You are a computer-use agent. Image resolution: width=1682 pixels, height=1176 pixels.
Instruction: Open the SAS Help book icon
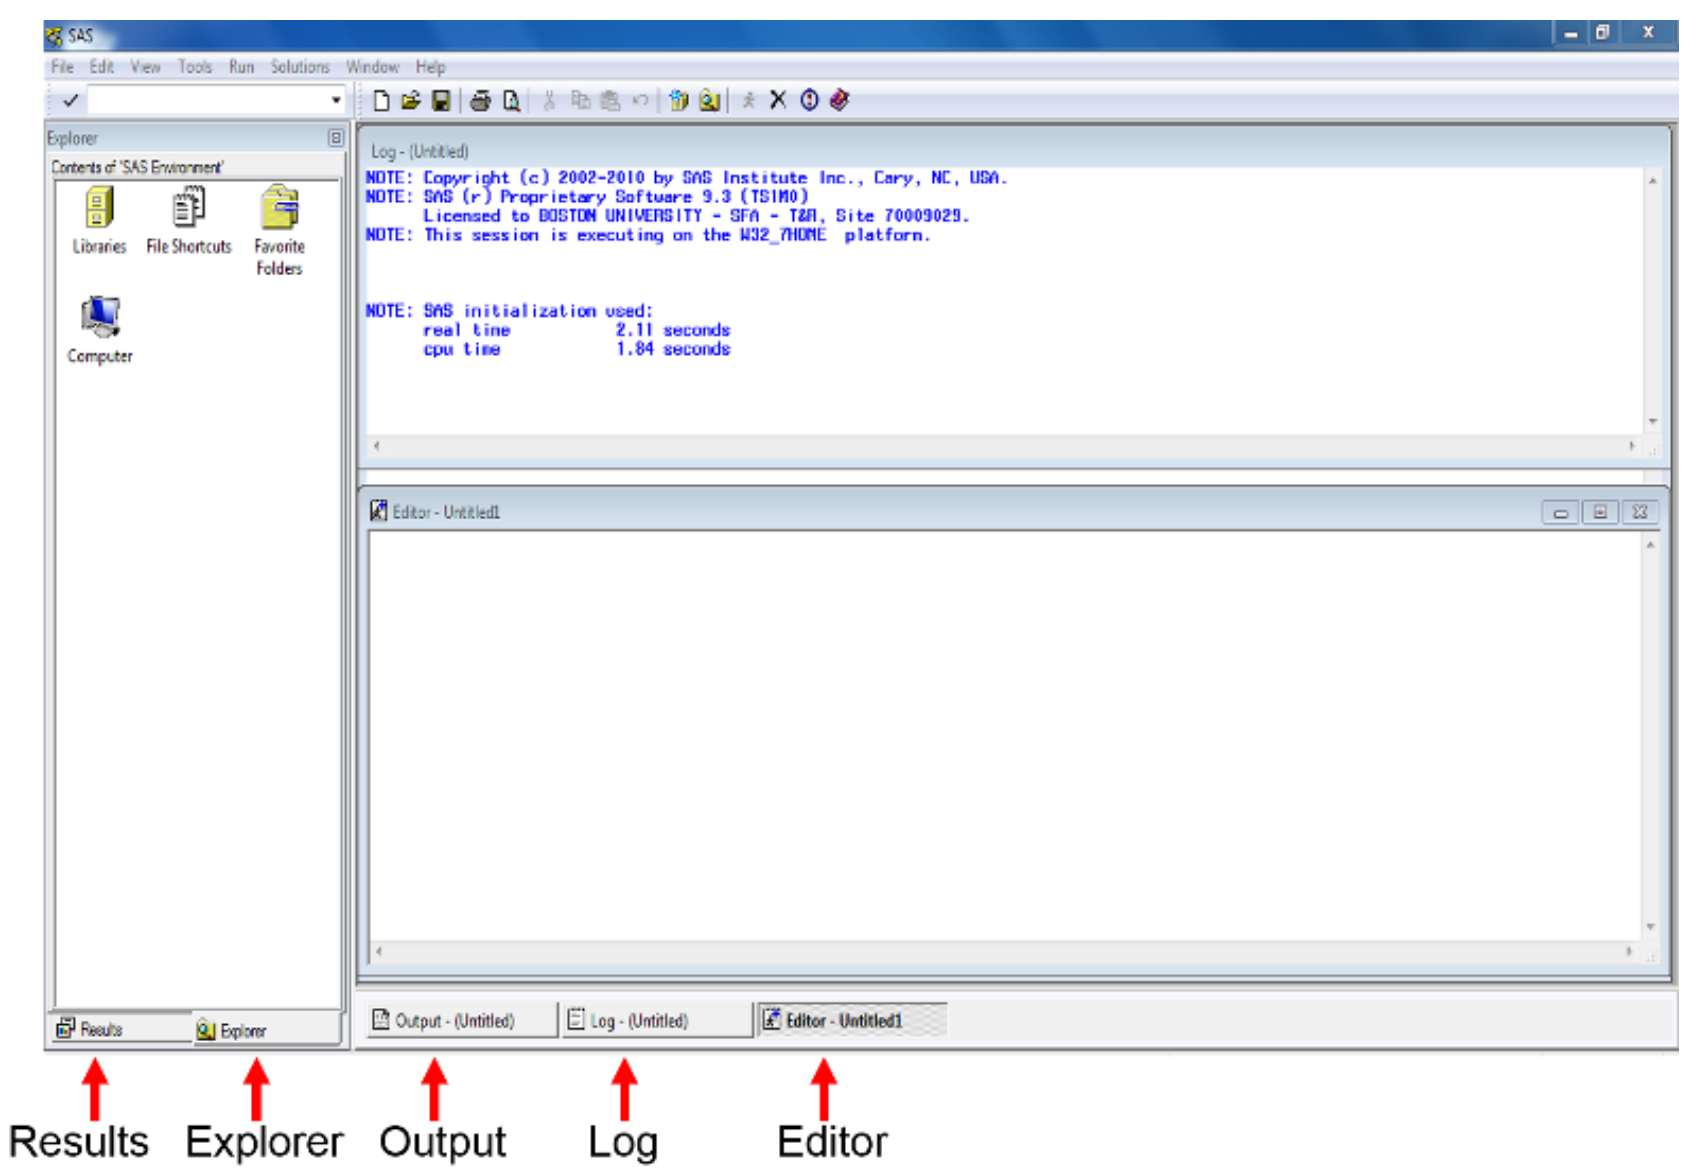pyautogui.click(x=840, y=100)
